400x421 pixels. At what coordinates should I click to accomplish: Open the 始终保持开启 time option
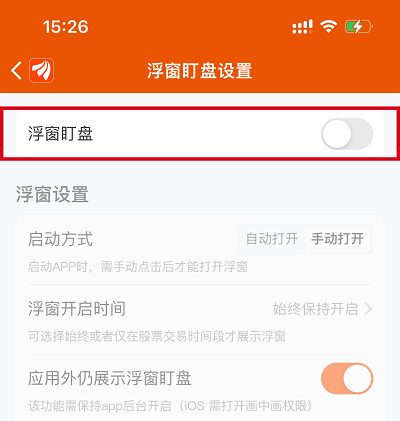[x=315, y=309]
